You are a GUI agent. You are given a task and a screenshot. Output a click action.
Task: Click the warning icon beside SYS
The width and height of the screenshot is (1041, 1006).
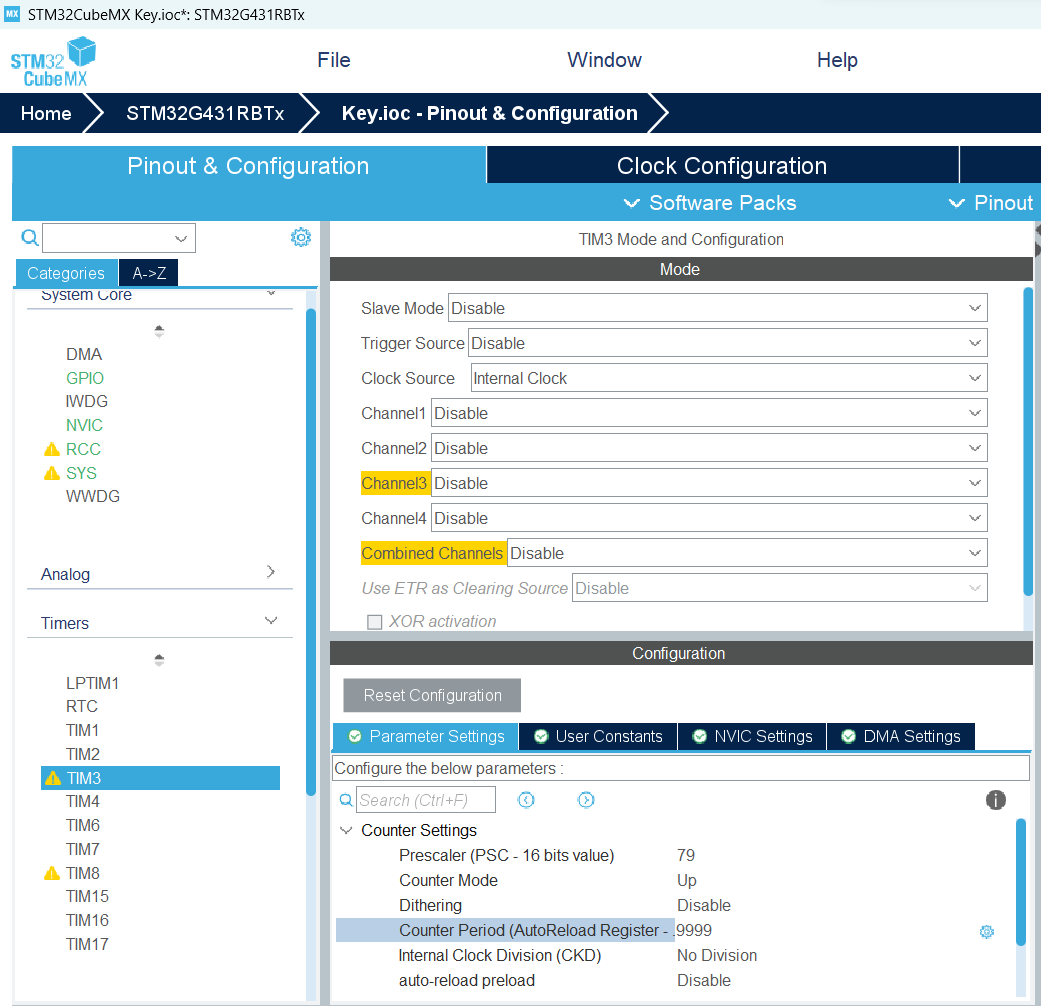(x=52, y=473)
